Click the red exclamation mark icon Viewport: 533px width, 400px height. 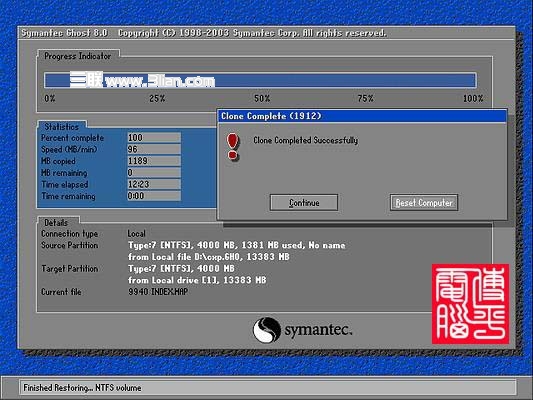click(x=233, y=147)
